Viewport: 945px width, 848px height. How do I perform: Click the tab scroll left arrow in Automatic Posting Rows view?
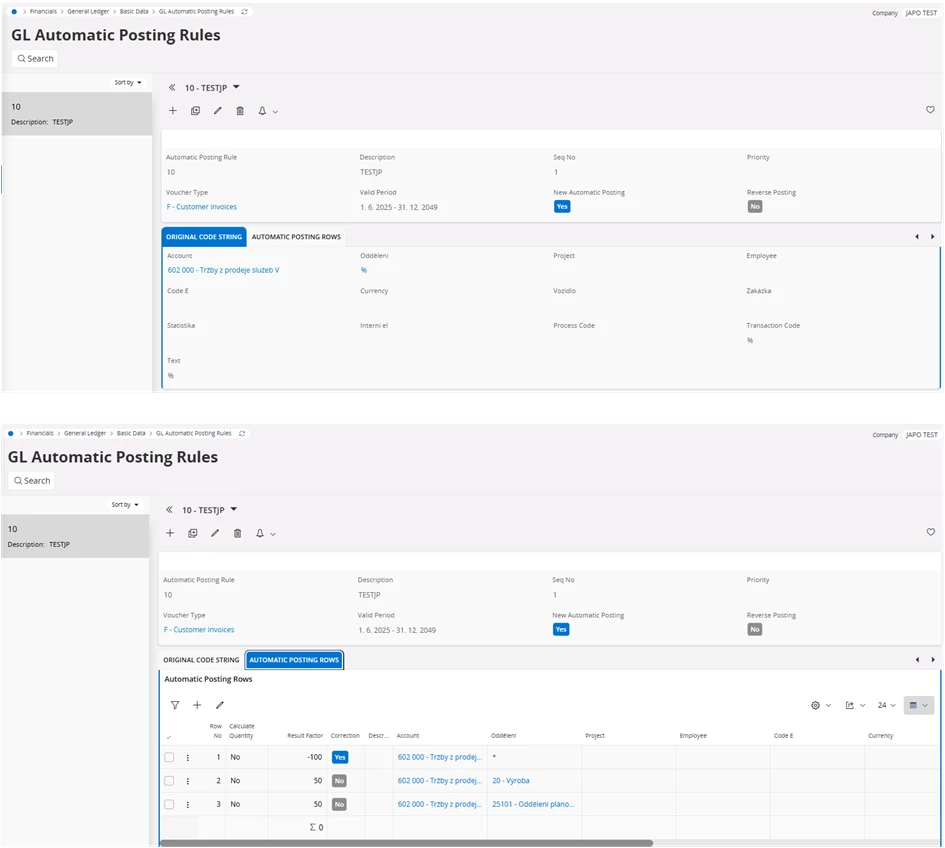coord(917,660)
